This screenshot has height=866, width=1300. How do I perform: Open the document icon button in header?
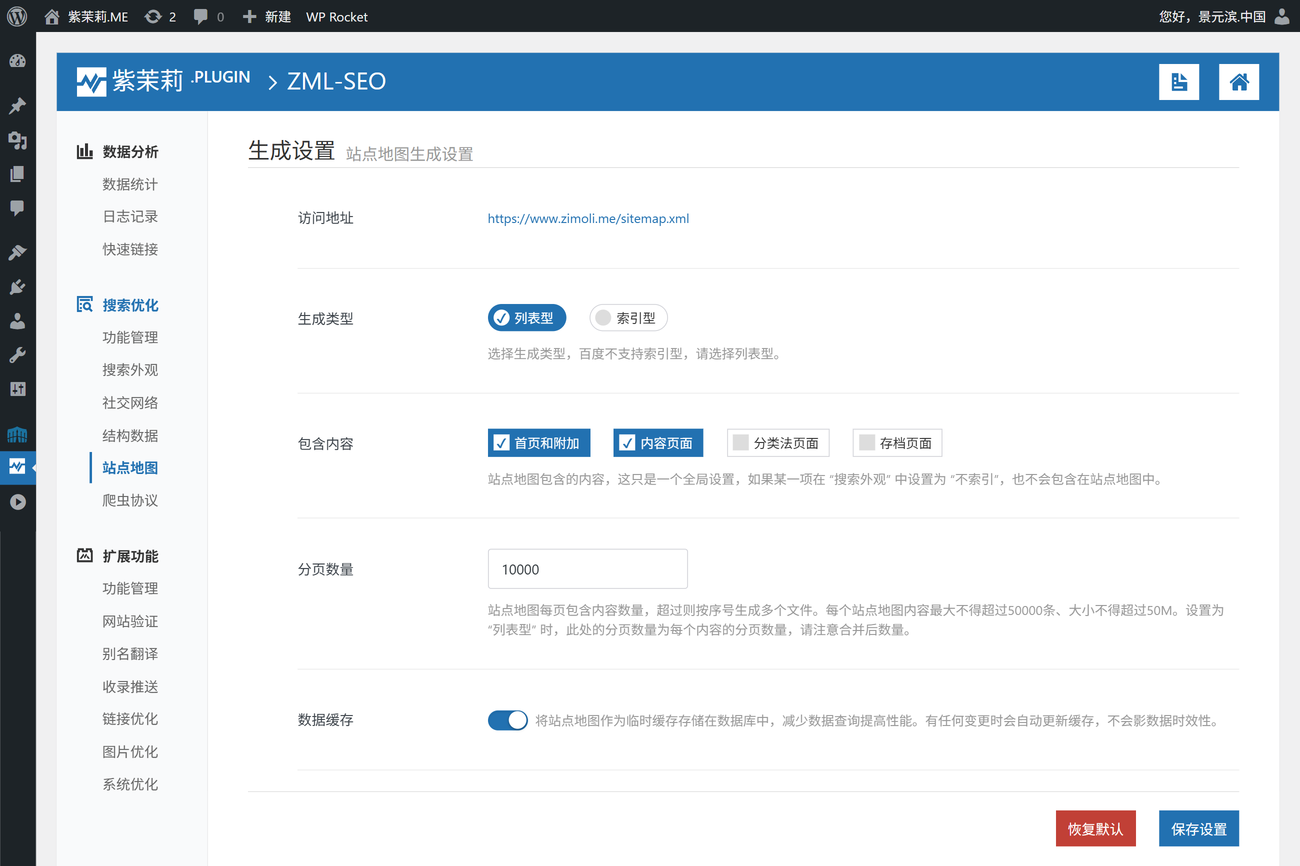1179,82
